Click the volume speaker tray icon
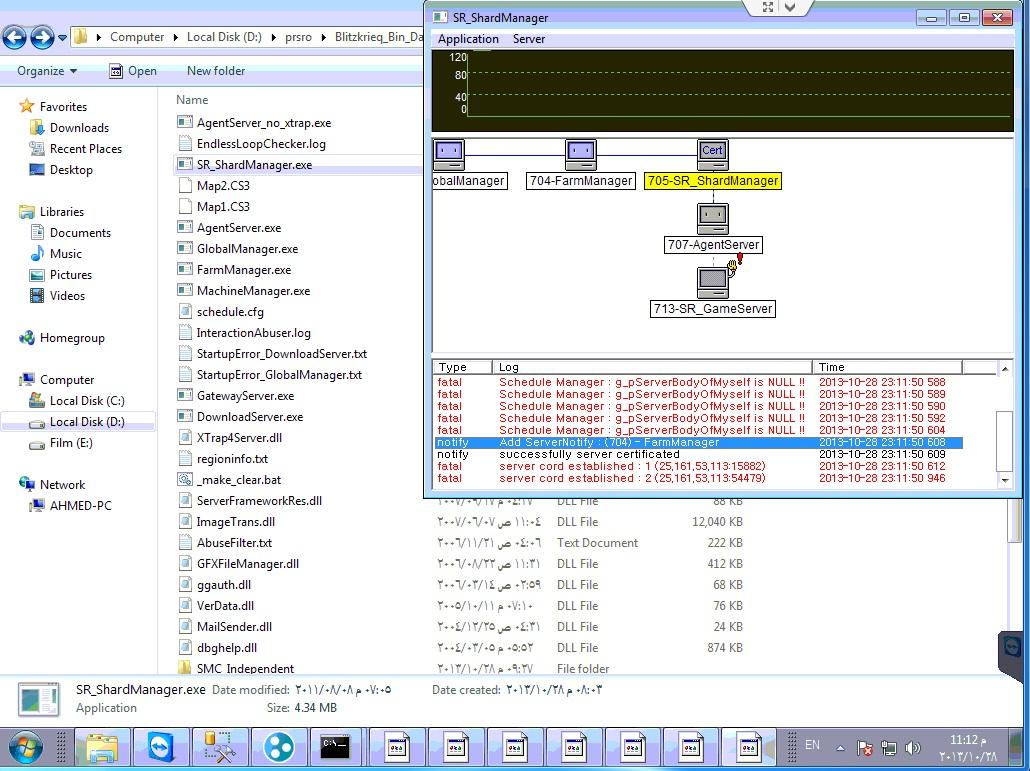 (x=912, y=748)
